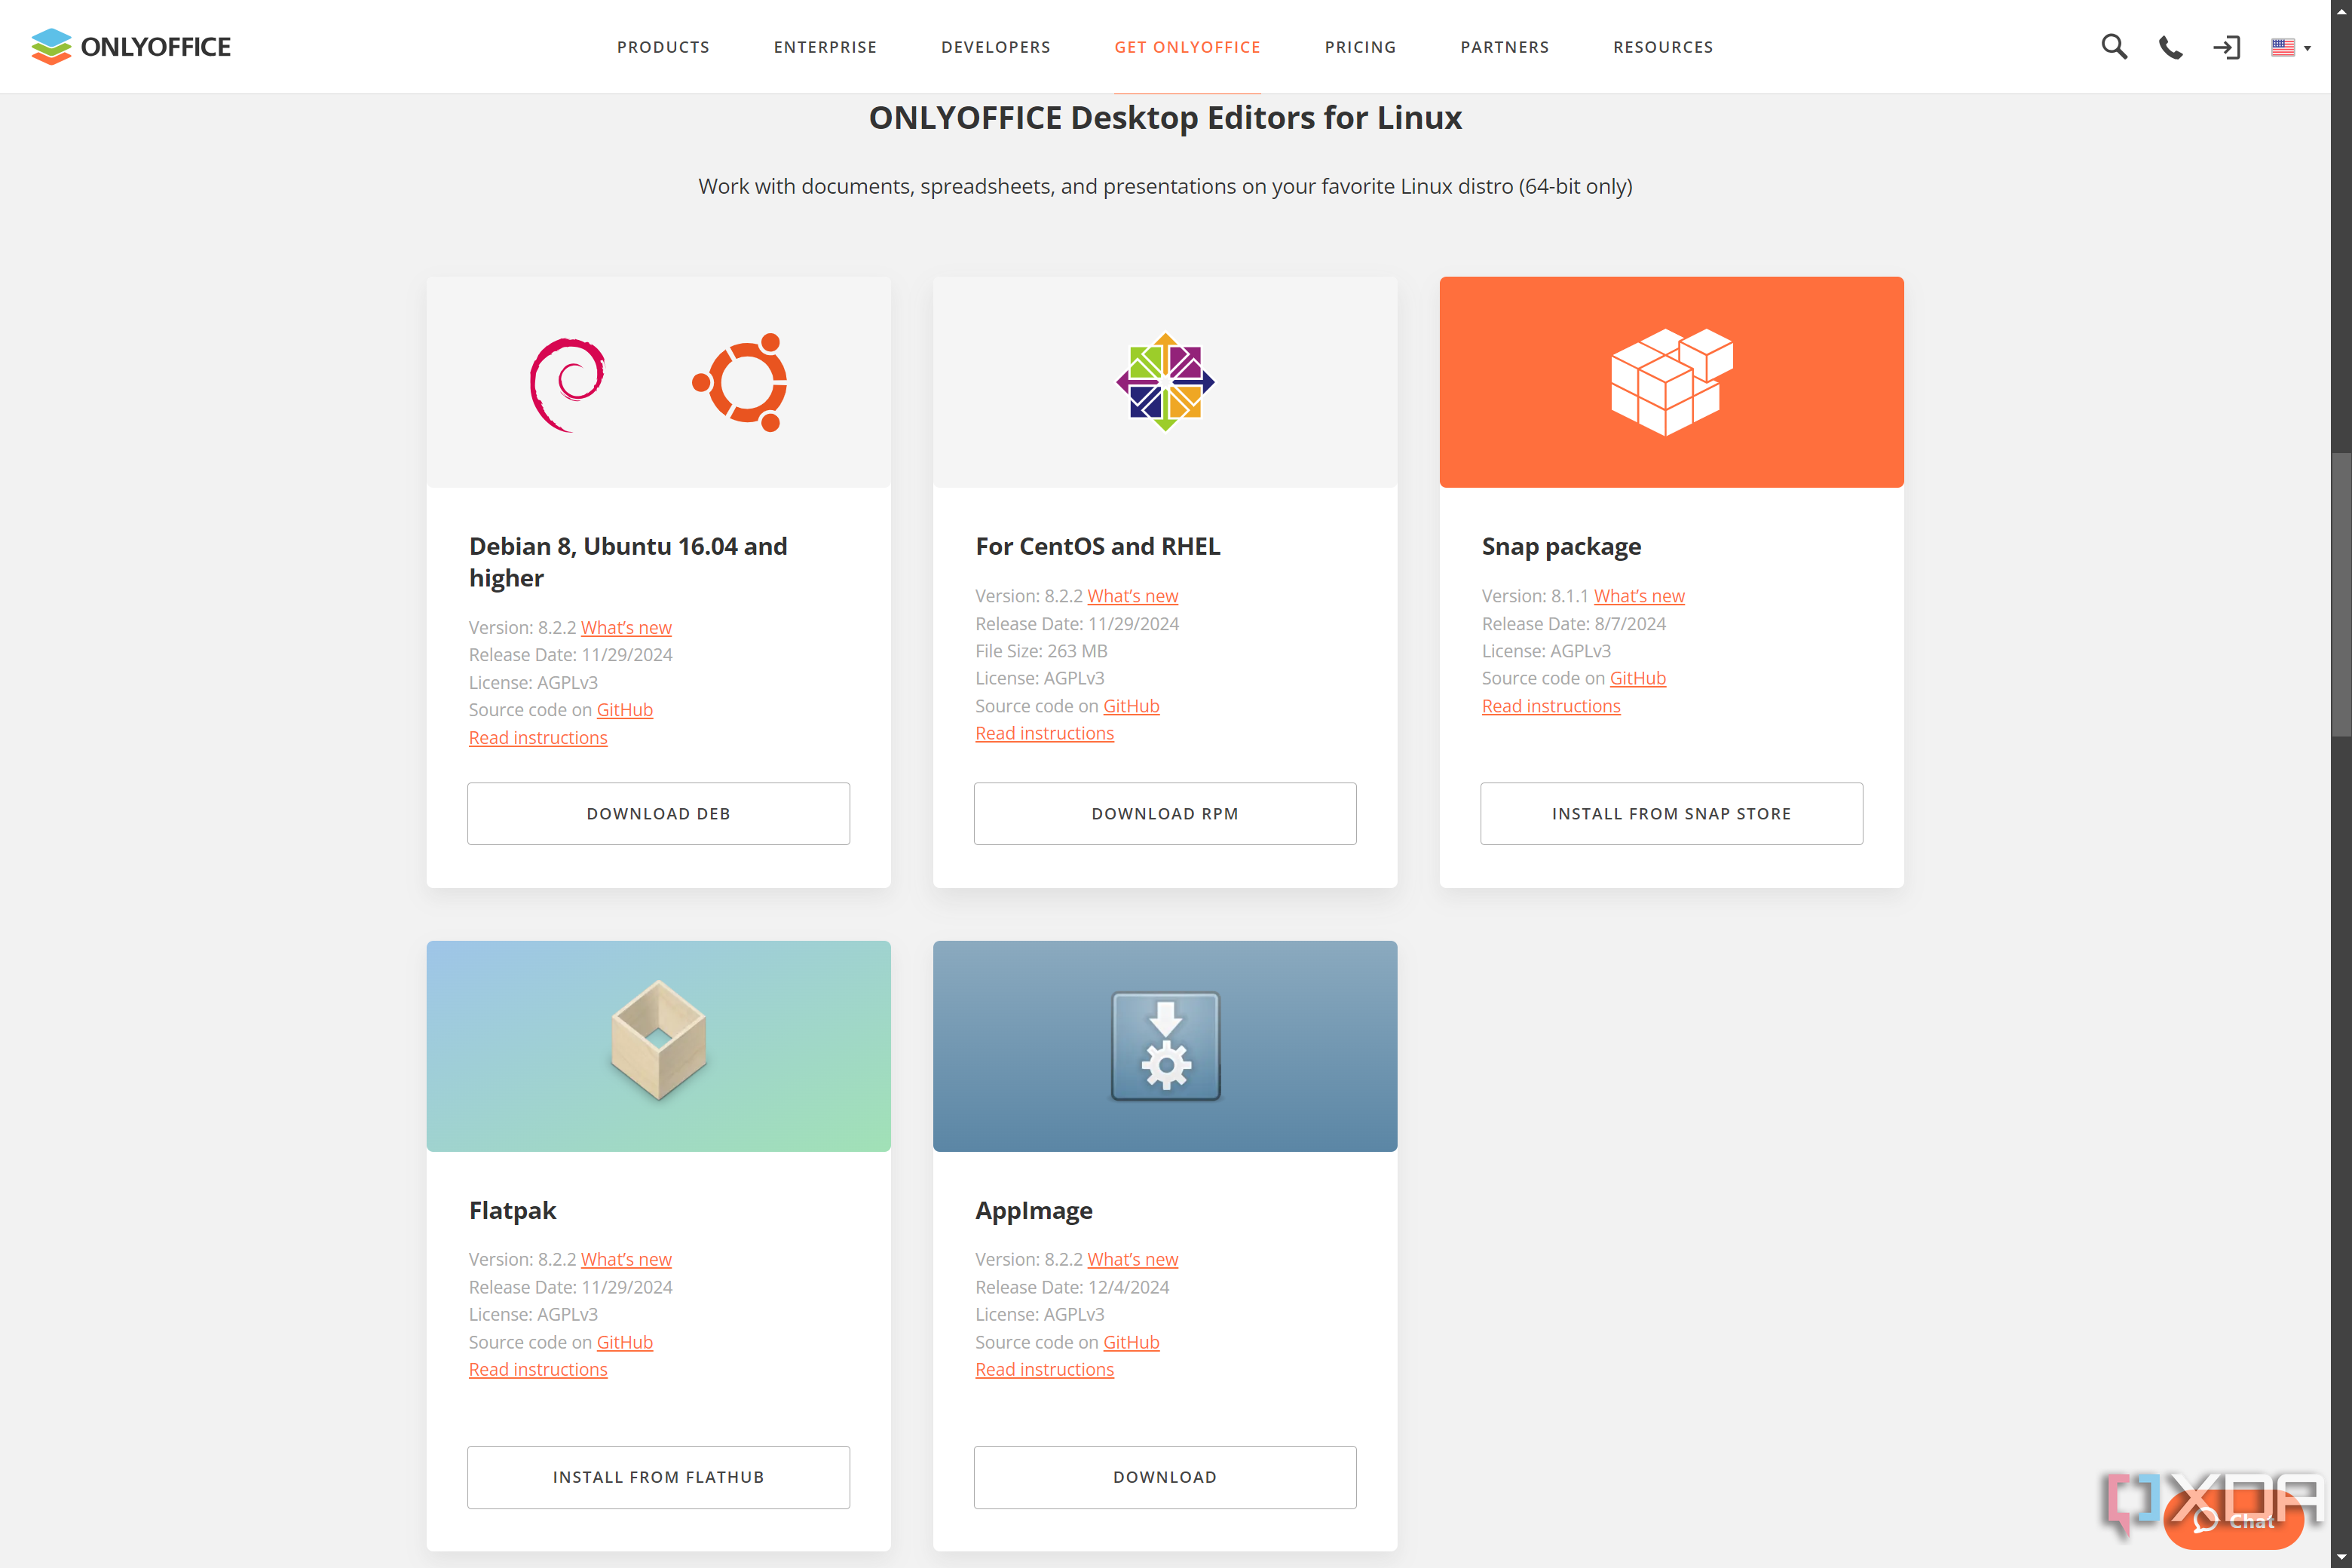This screenshot has height=1568, width=2352.
Task: Open What's new link for CentOS and RHEL
Action: coord(1133,596)
